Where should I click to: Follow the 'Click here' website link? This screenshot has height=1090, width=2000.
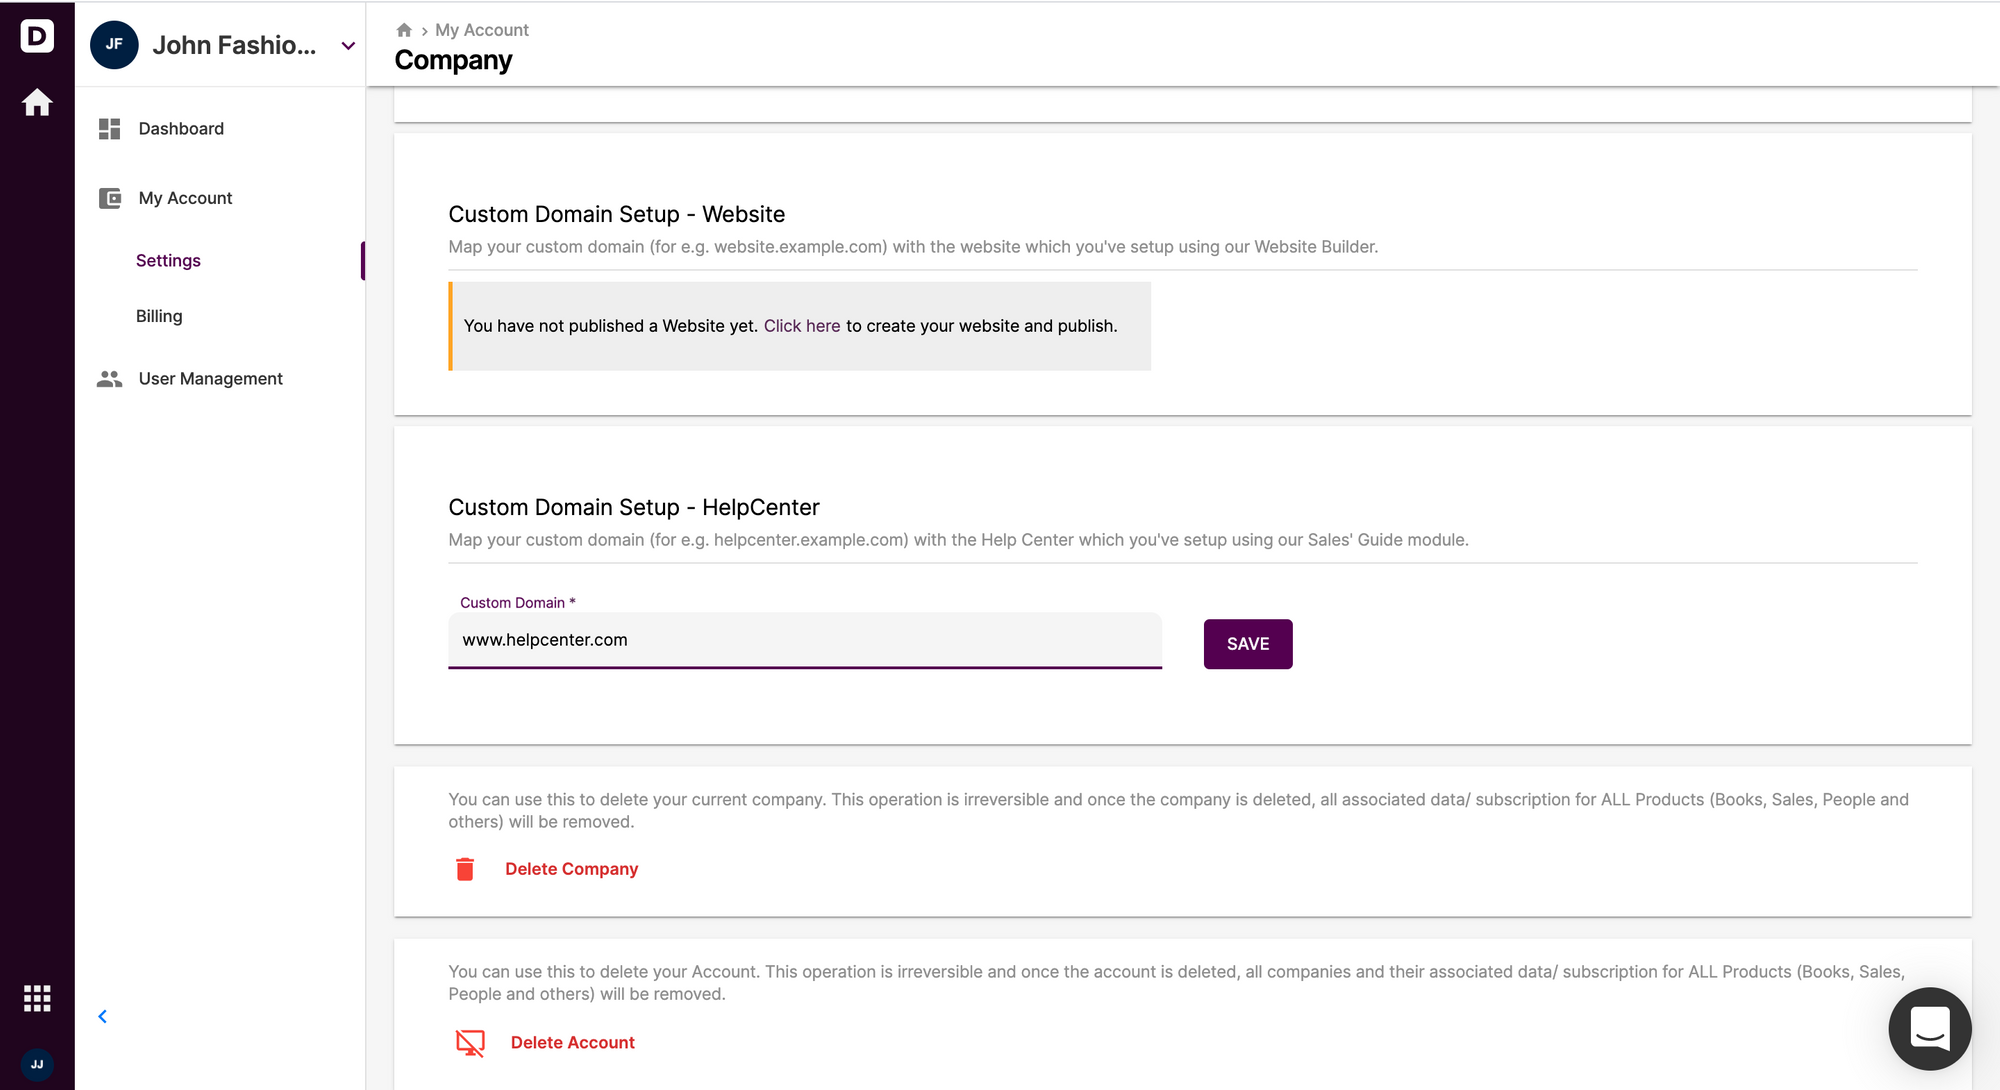(802, 326)
